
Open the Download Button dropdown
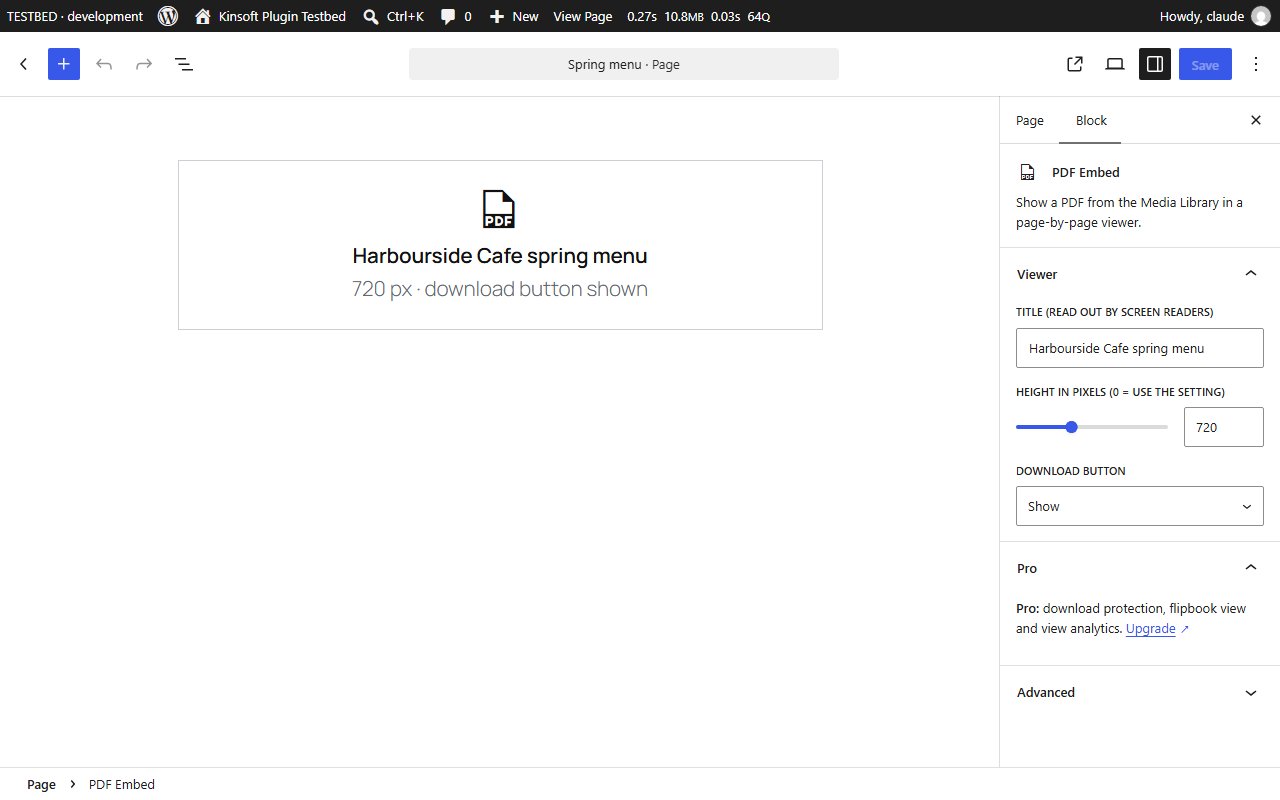pos(1140,506)
